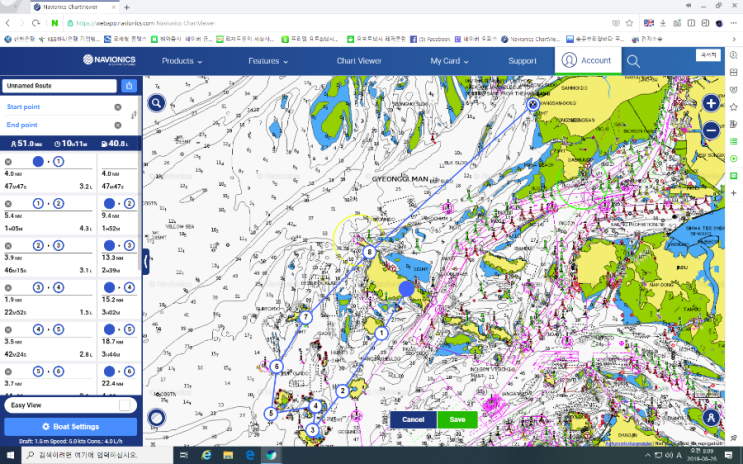Click the Unnamed Route name field

pos(59,86)
